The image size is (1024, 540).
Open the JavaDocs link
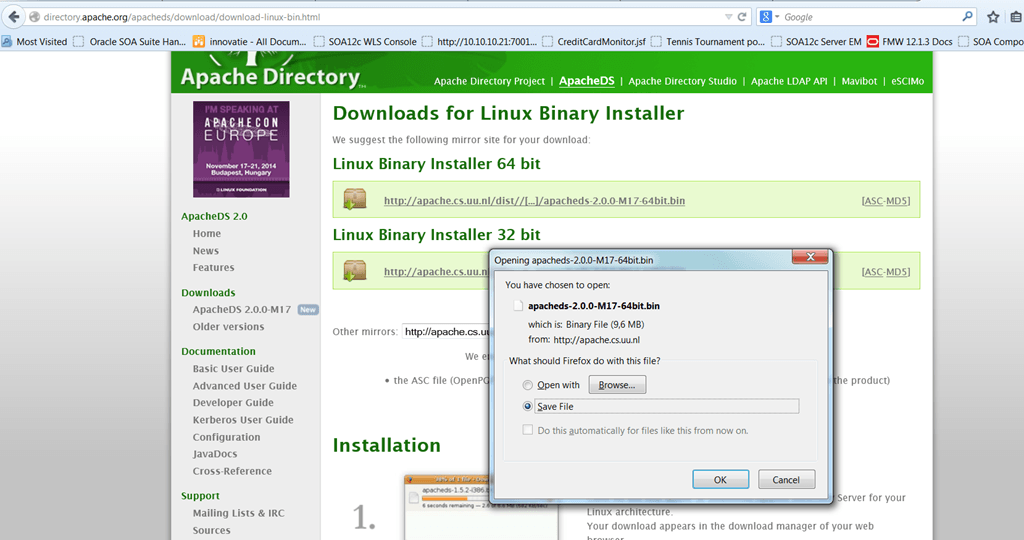coord(214,454)
